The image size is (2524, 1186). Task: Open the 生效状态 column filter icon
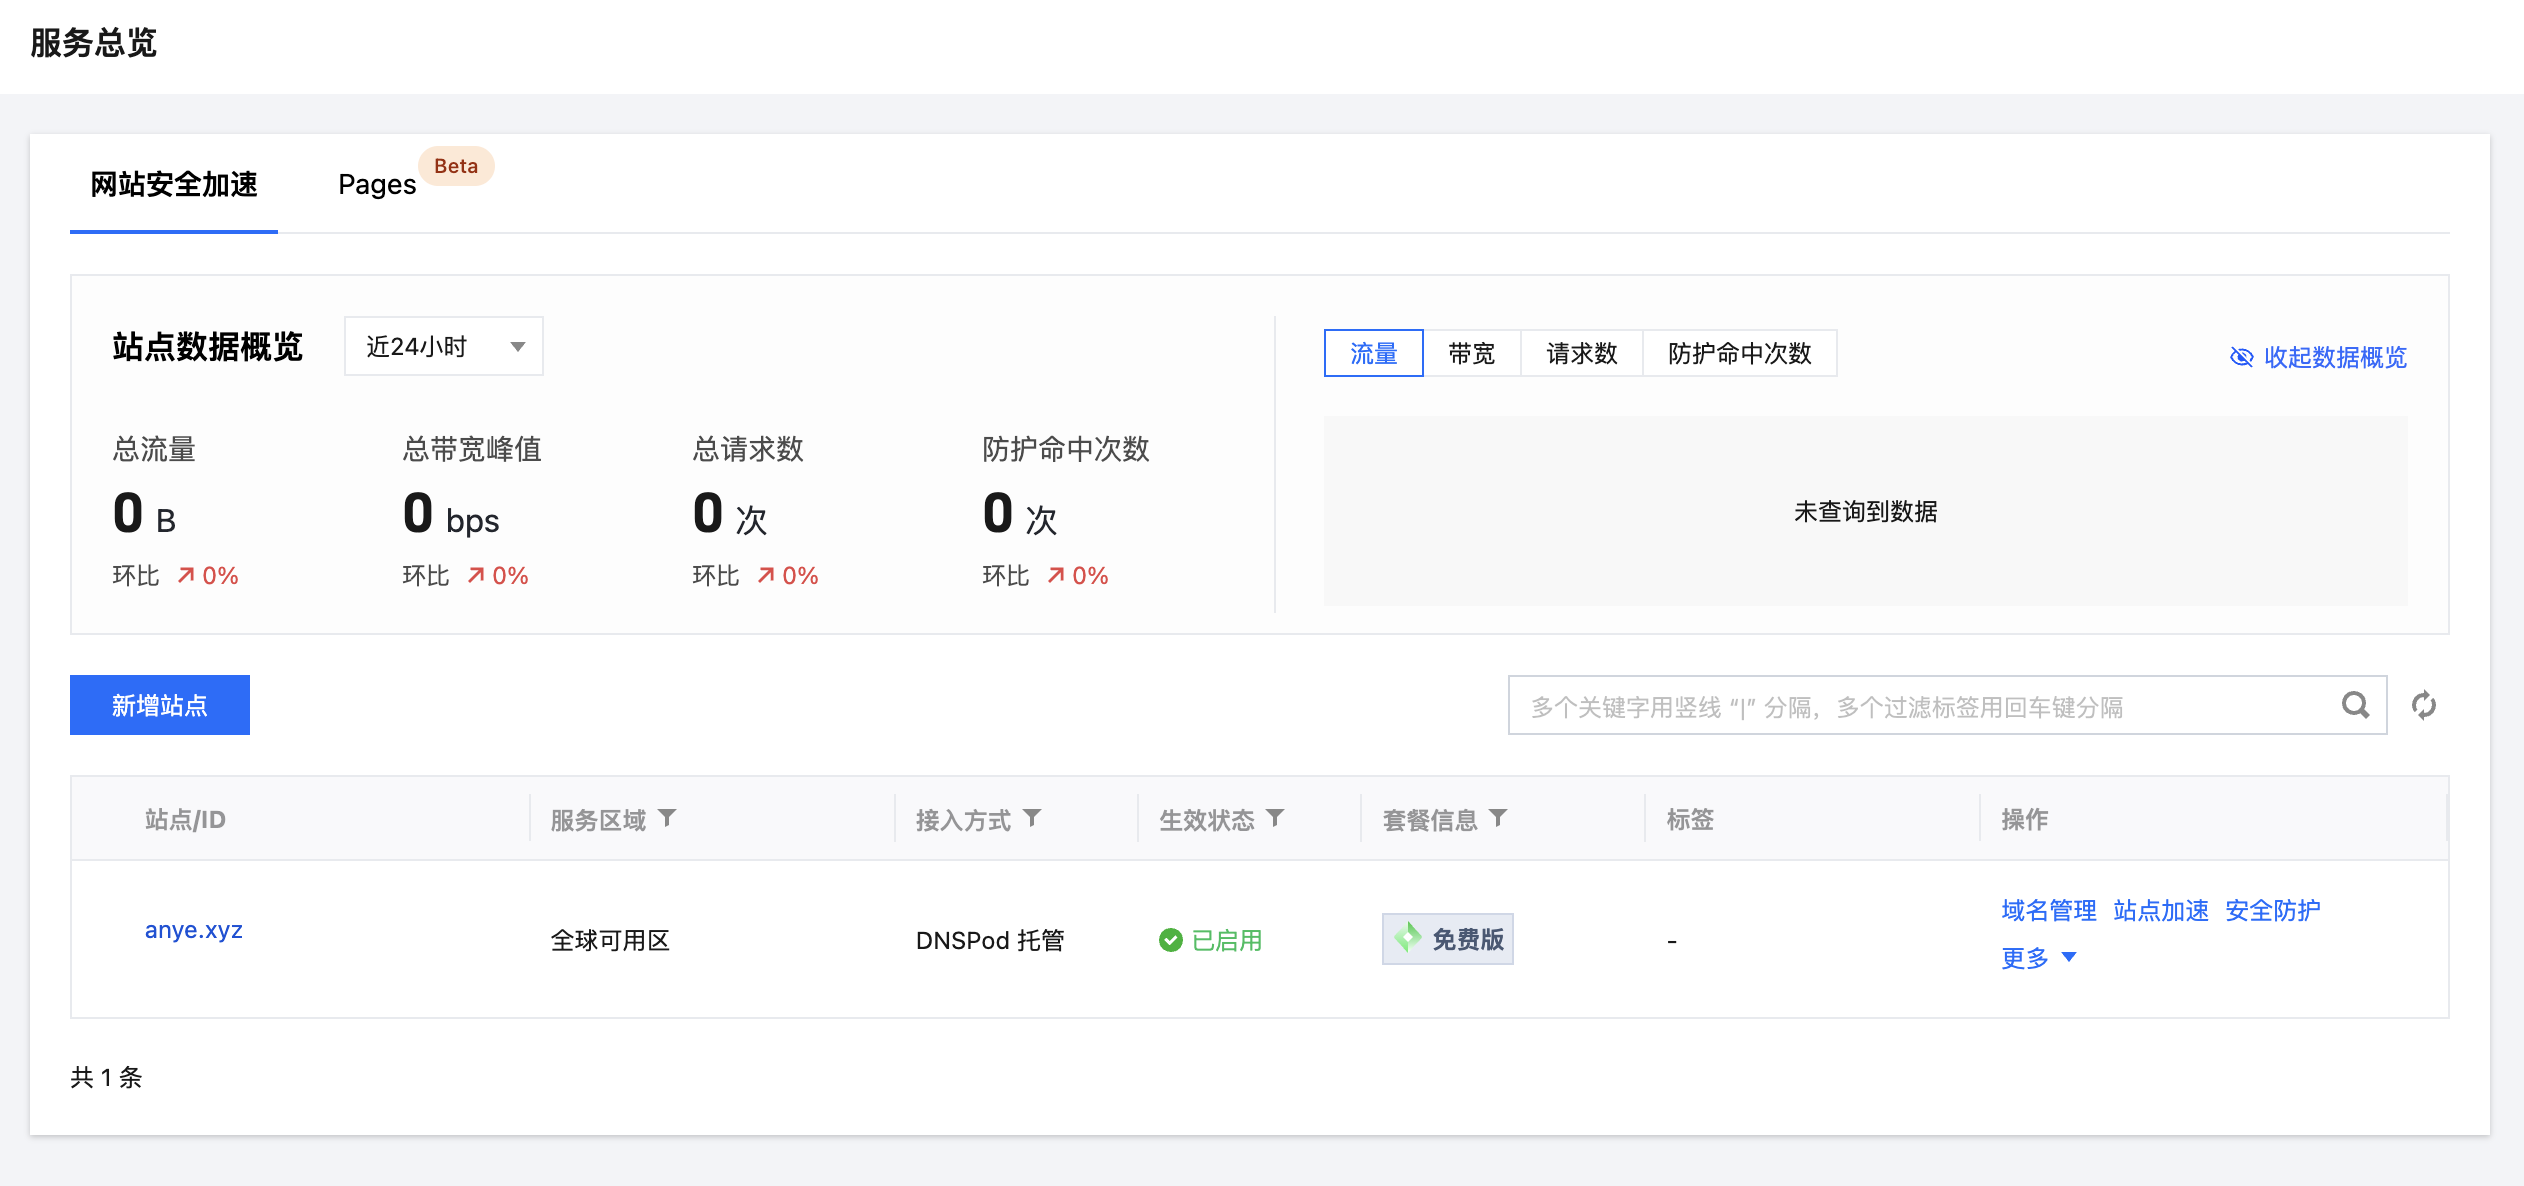pos(1275,818)
